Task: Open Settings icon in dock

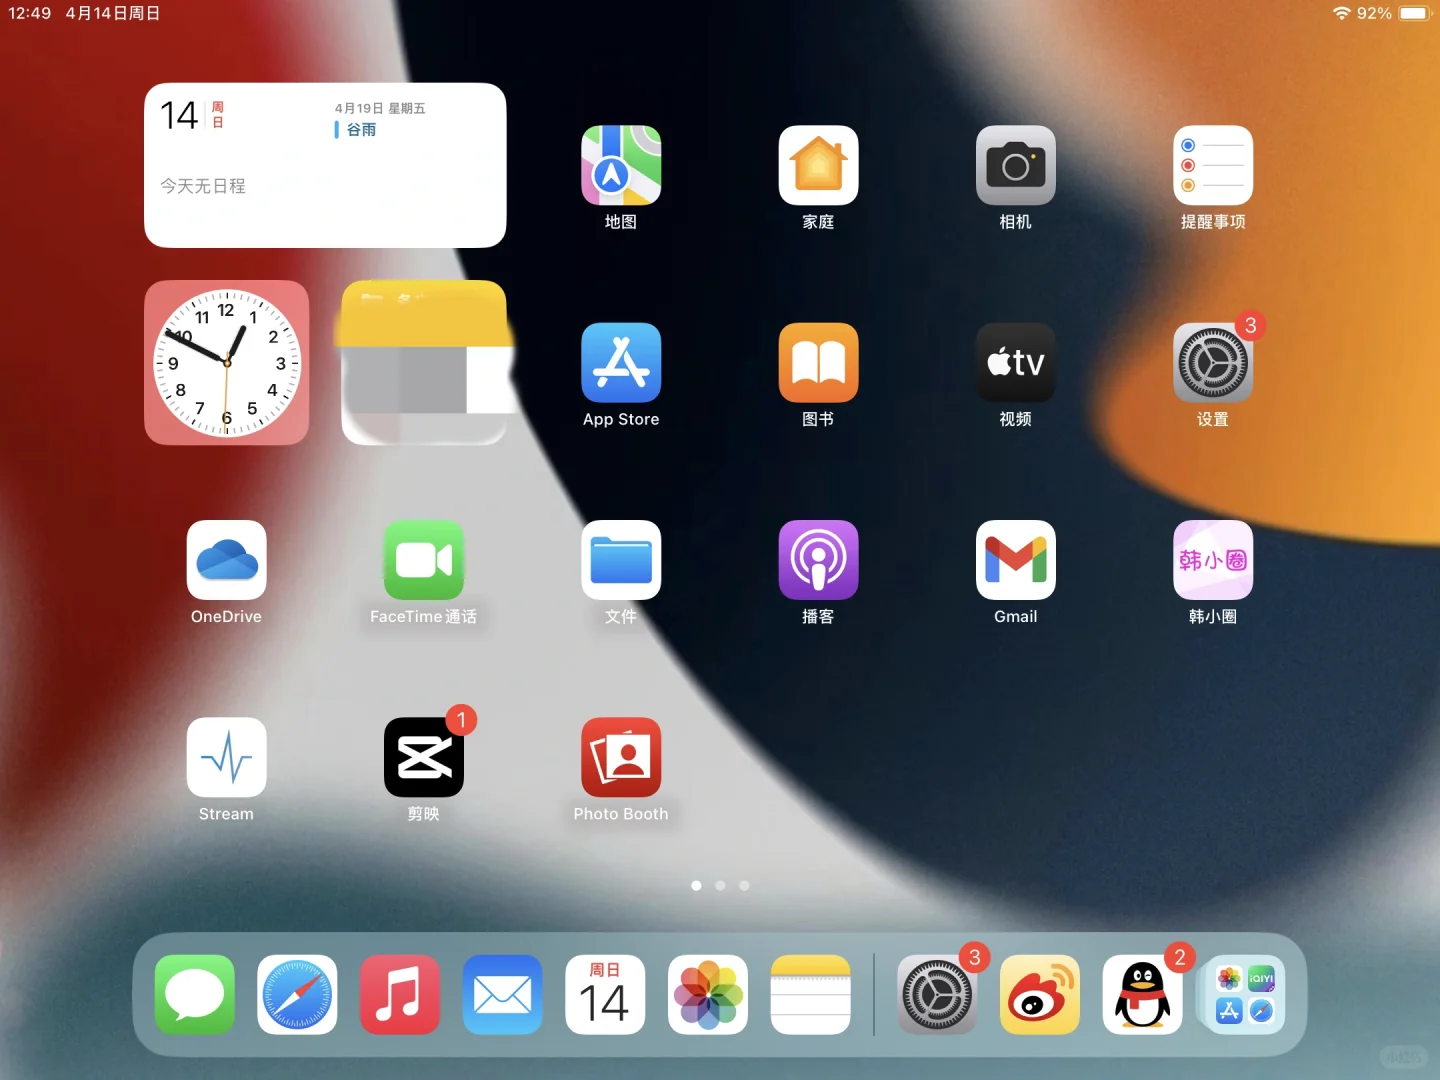Action: [937, 995]
